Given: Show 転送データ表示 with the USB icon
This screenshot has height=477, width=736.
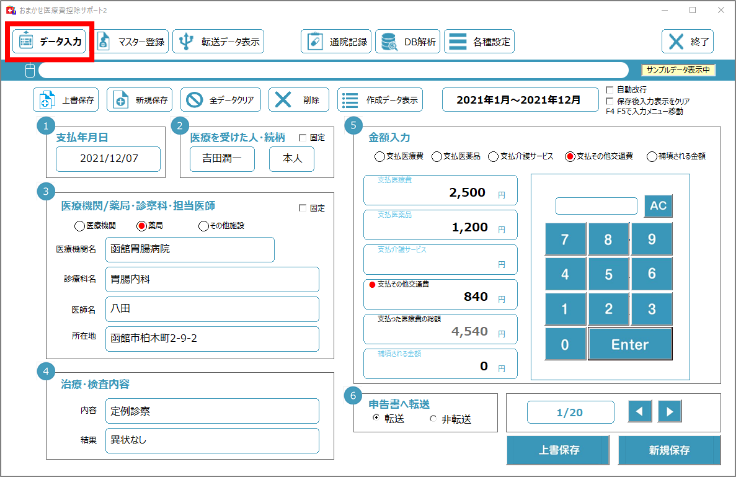Looking at the screenshot, I should point(218,42).
